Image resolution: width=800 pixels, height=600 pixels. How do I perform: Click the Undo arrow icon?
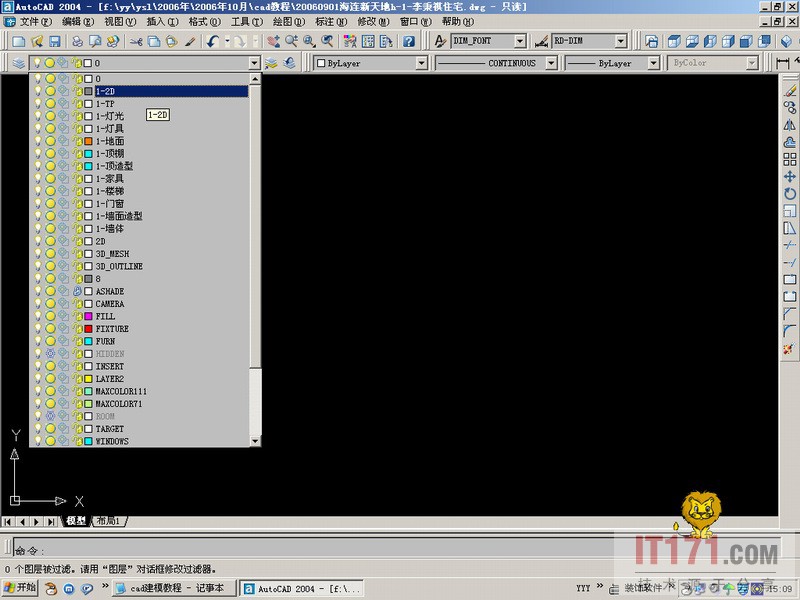click(212, 41)
